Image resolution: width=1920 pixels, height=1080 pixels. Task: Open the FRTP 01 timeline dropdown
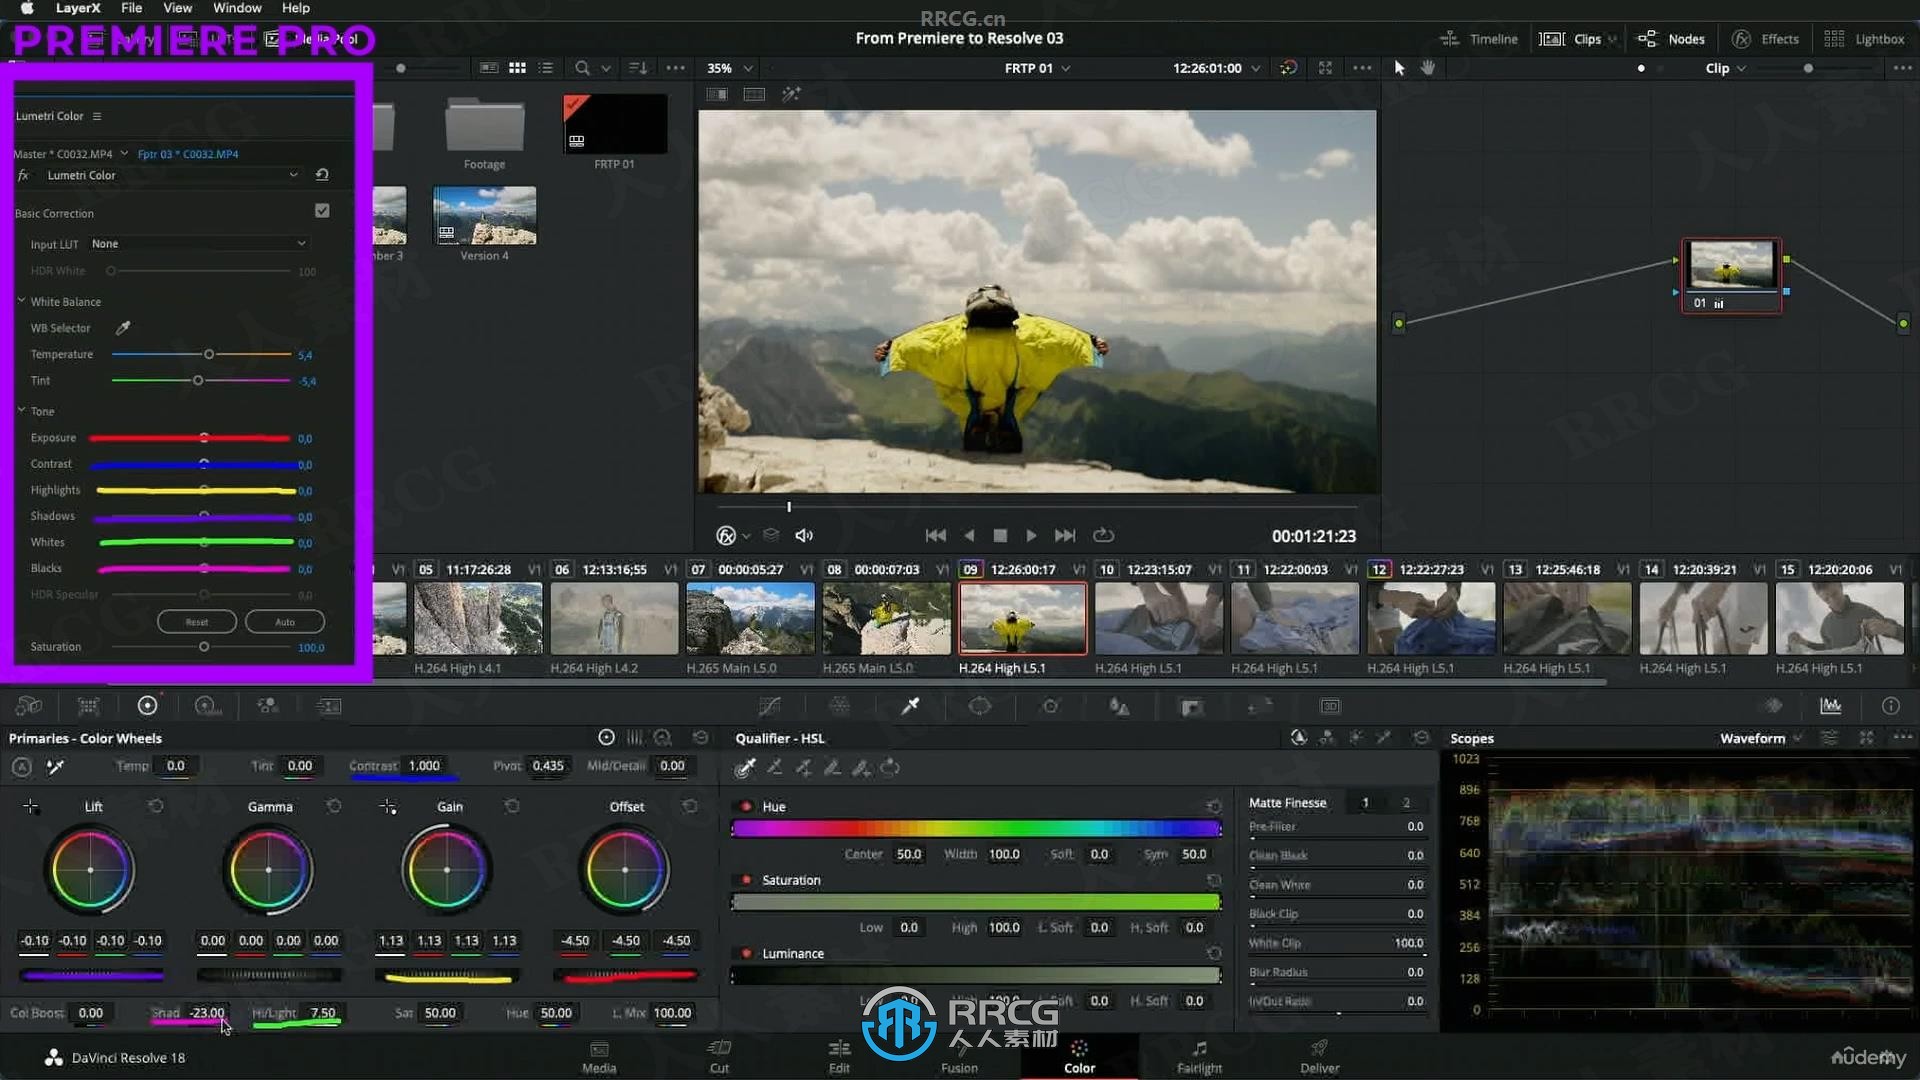tap(1037, 68)
